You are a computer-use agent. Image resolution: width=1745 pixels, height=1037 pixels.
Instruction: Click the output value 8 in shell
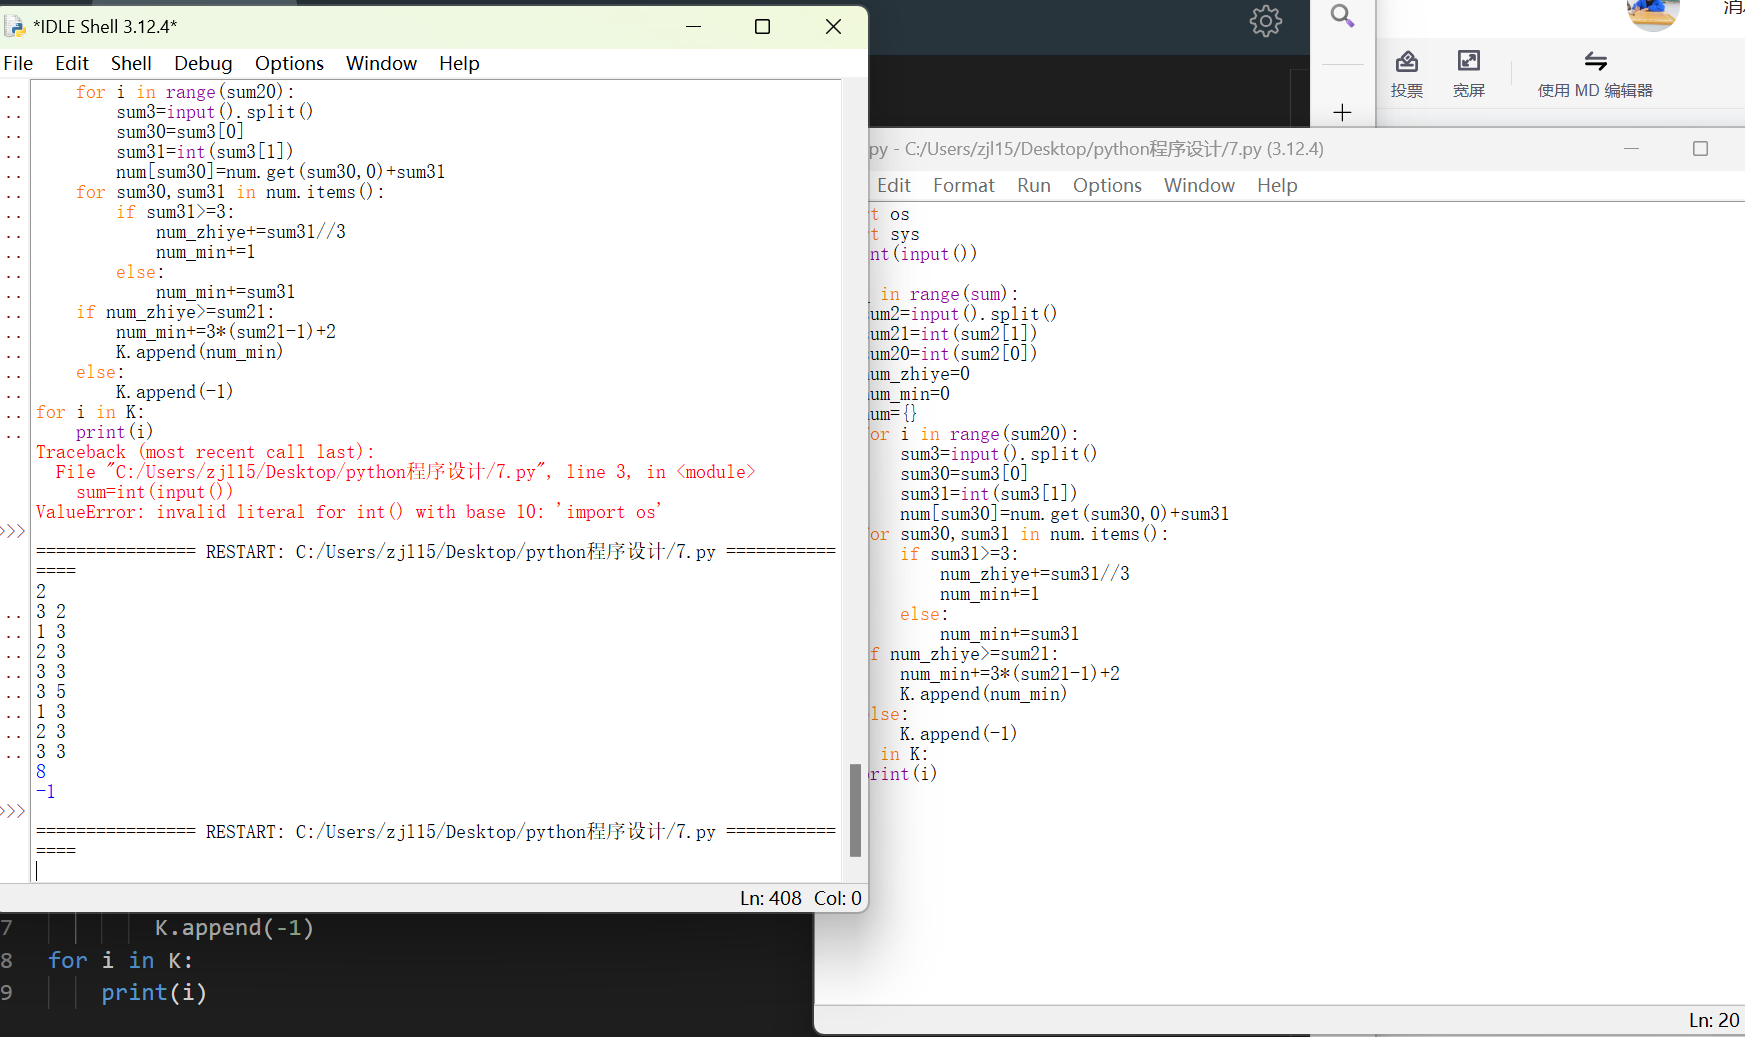click(41, 772)
